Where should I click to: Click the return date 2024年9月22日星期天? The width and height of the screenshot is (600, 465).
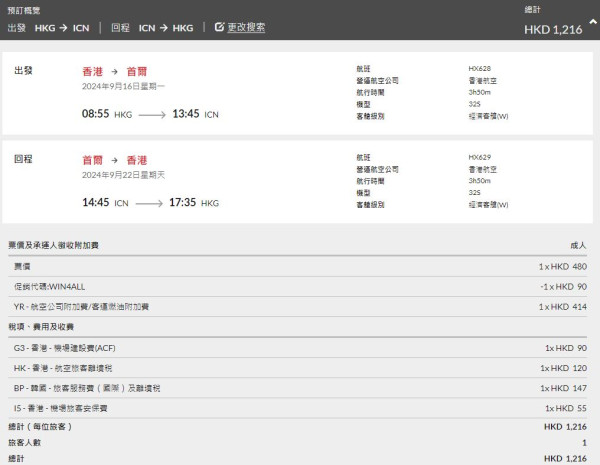123,175
